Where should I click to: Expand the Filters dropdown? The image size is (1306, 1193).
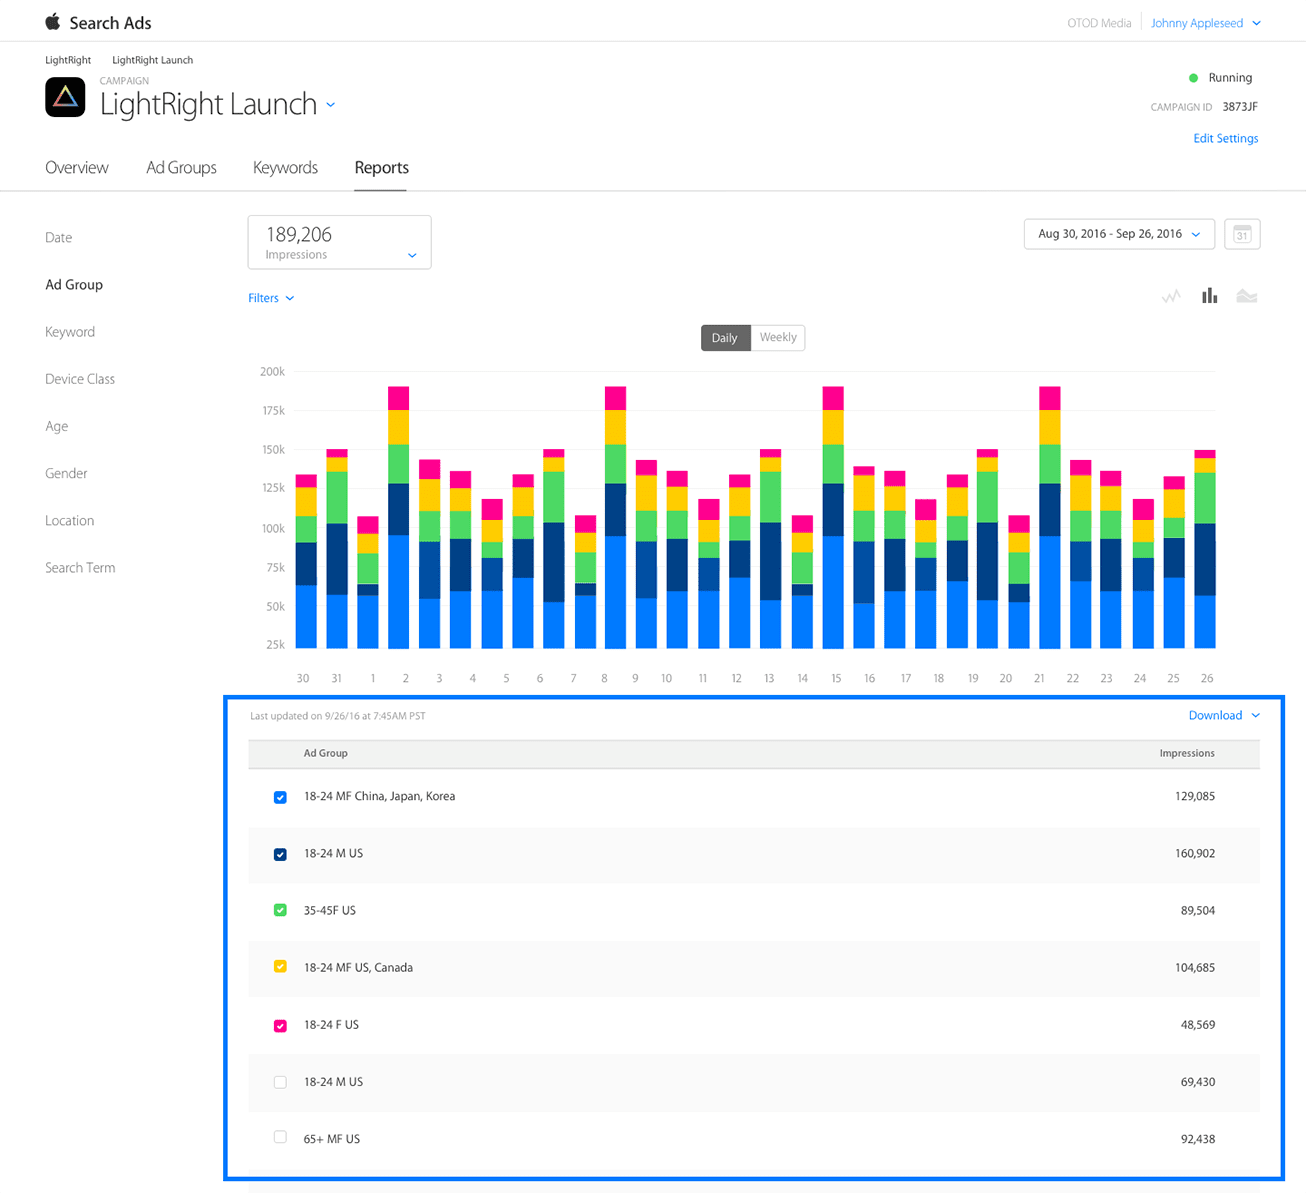[x=271, y=298]
